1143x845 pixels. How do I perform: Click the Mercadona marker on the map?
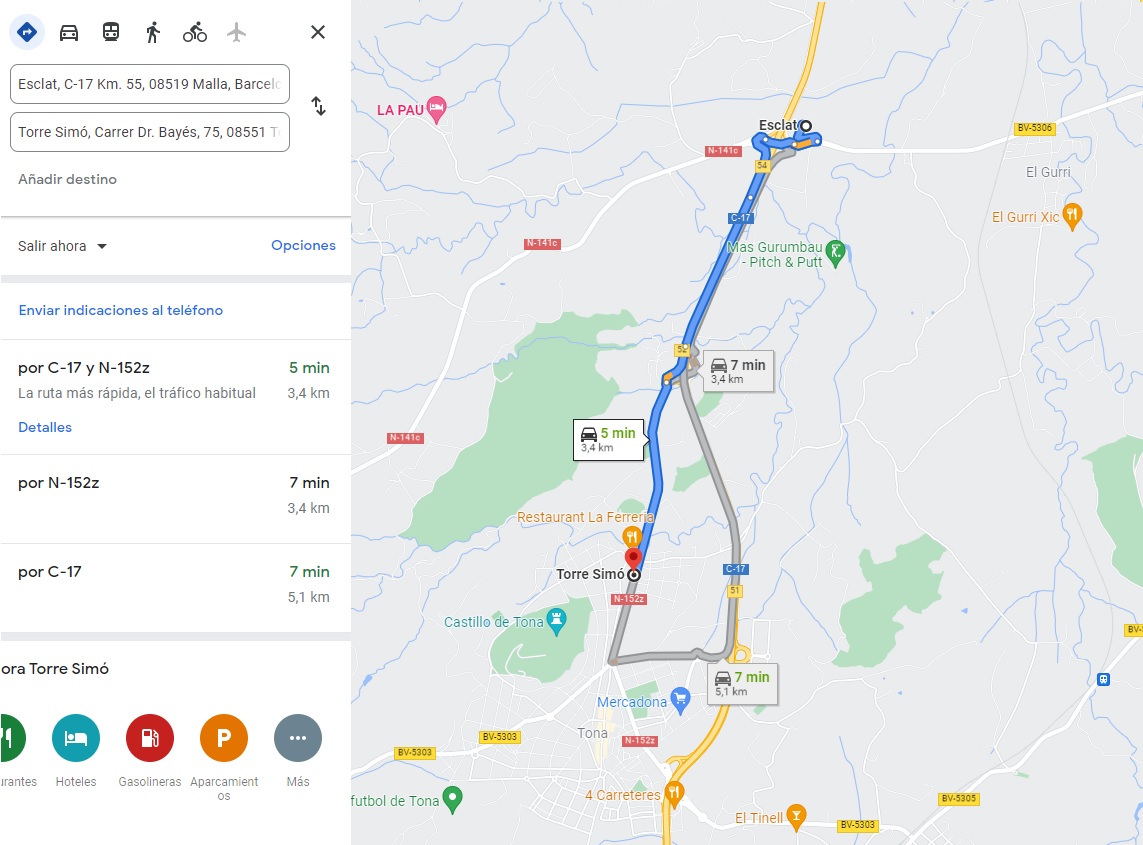(680, 700)
